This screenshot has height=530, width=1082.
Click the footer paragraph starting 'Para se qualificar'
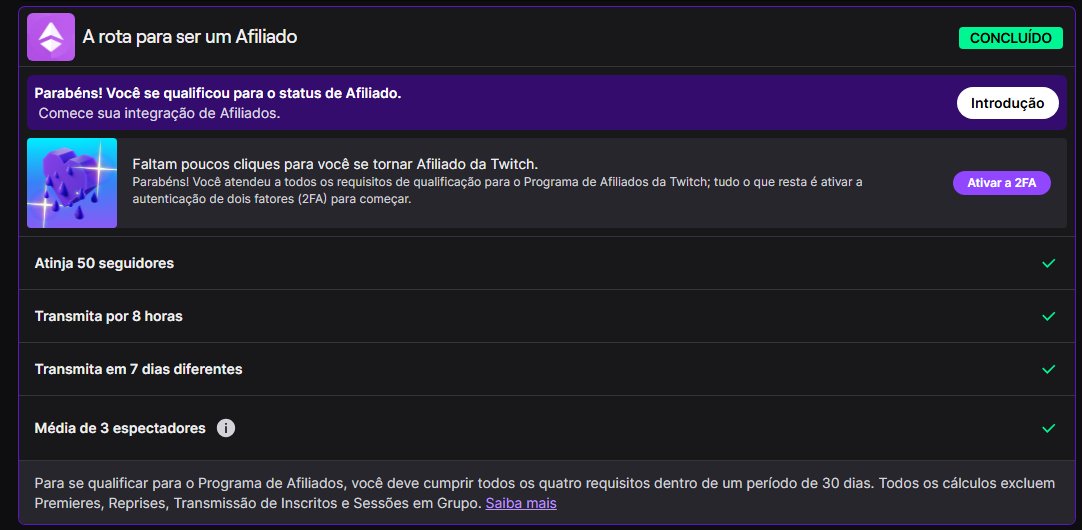pyautogui.click(x=544, y=493)
